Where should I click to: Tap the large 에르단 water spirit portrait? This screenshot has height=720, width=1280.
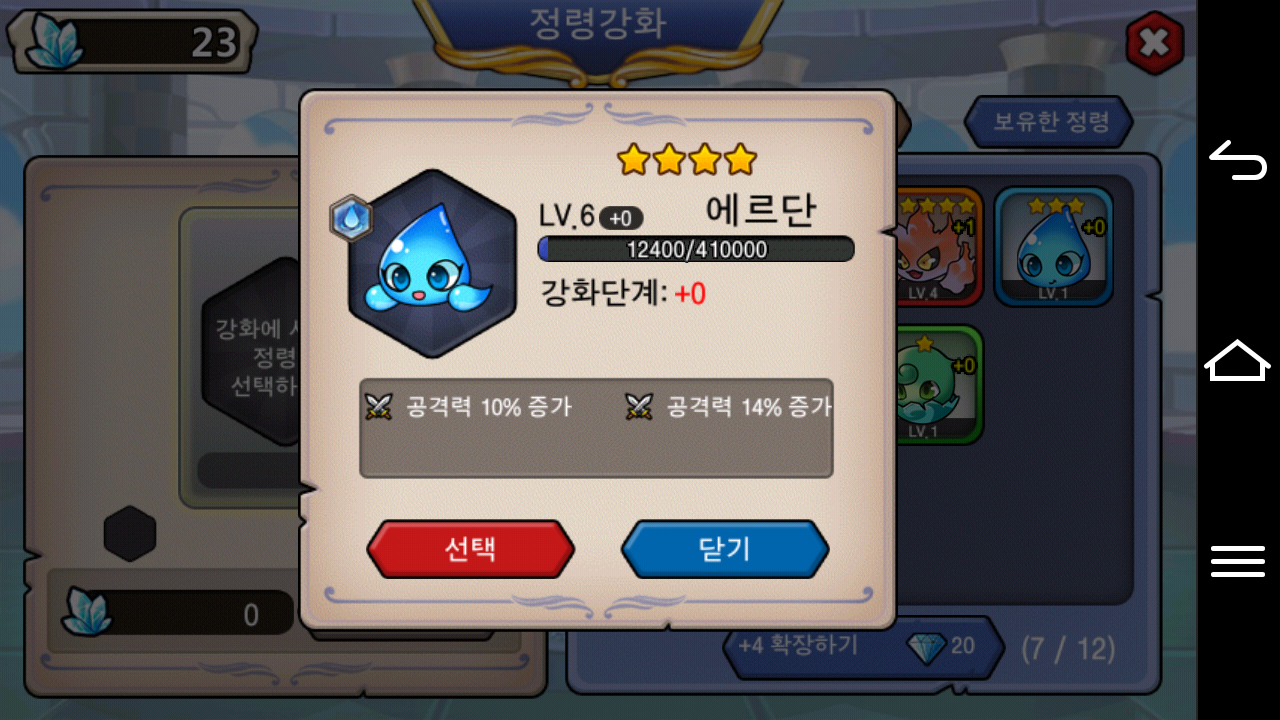(x=432, y=264)
